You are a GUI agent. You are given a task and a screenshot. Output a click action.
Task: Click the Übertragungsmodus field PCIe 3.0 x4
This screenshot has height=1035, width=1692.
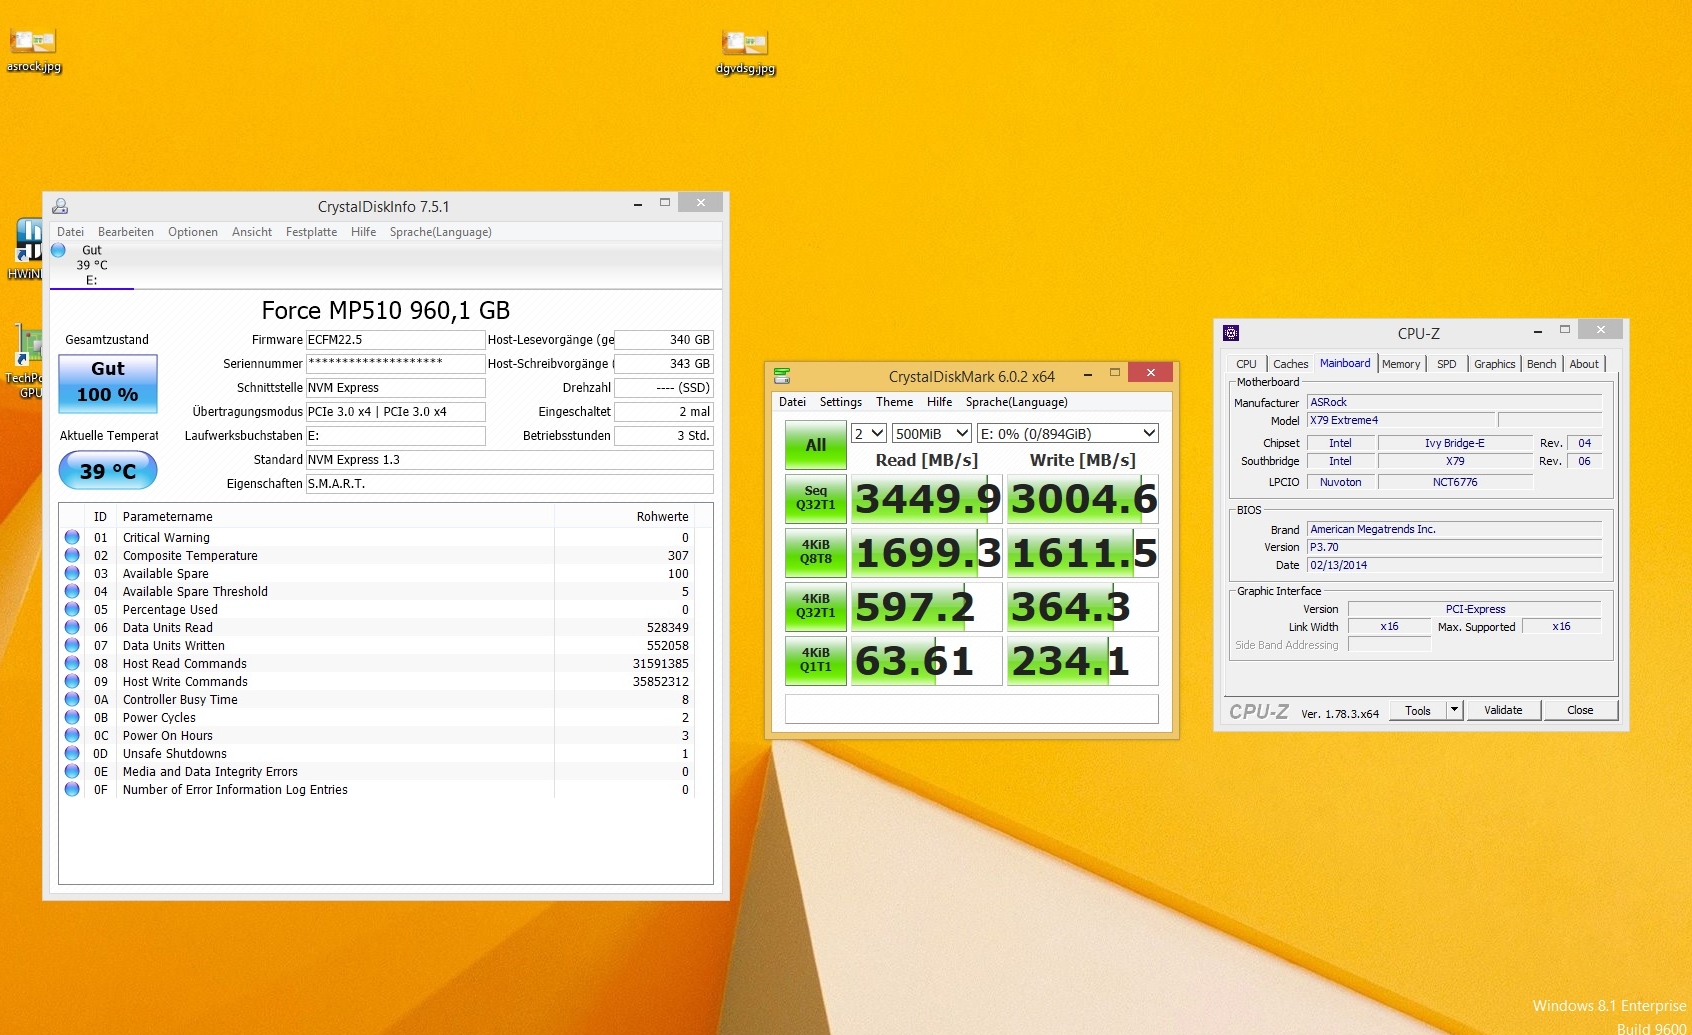395,412
